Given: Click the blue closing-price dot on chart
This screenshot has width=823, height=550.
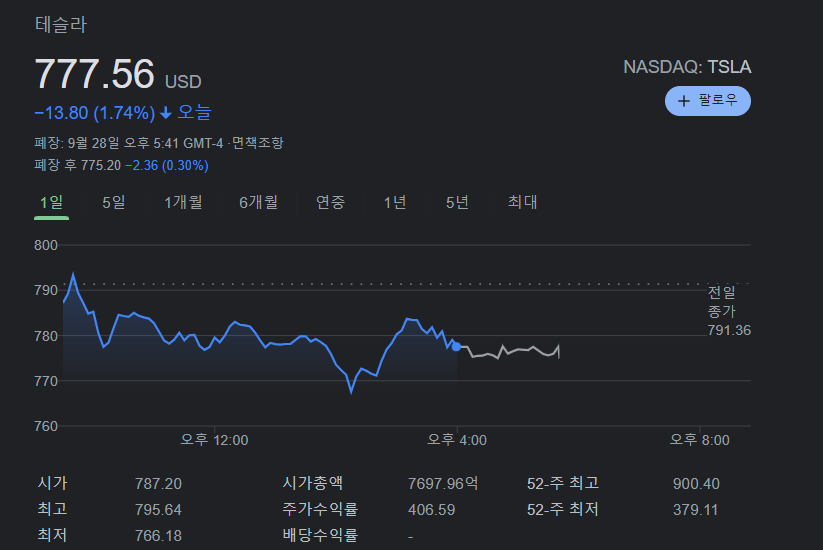Looking at the screenshot, I should coord(456,346).
